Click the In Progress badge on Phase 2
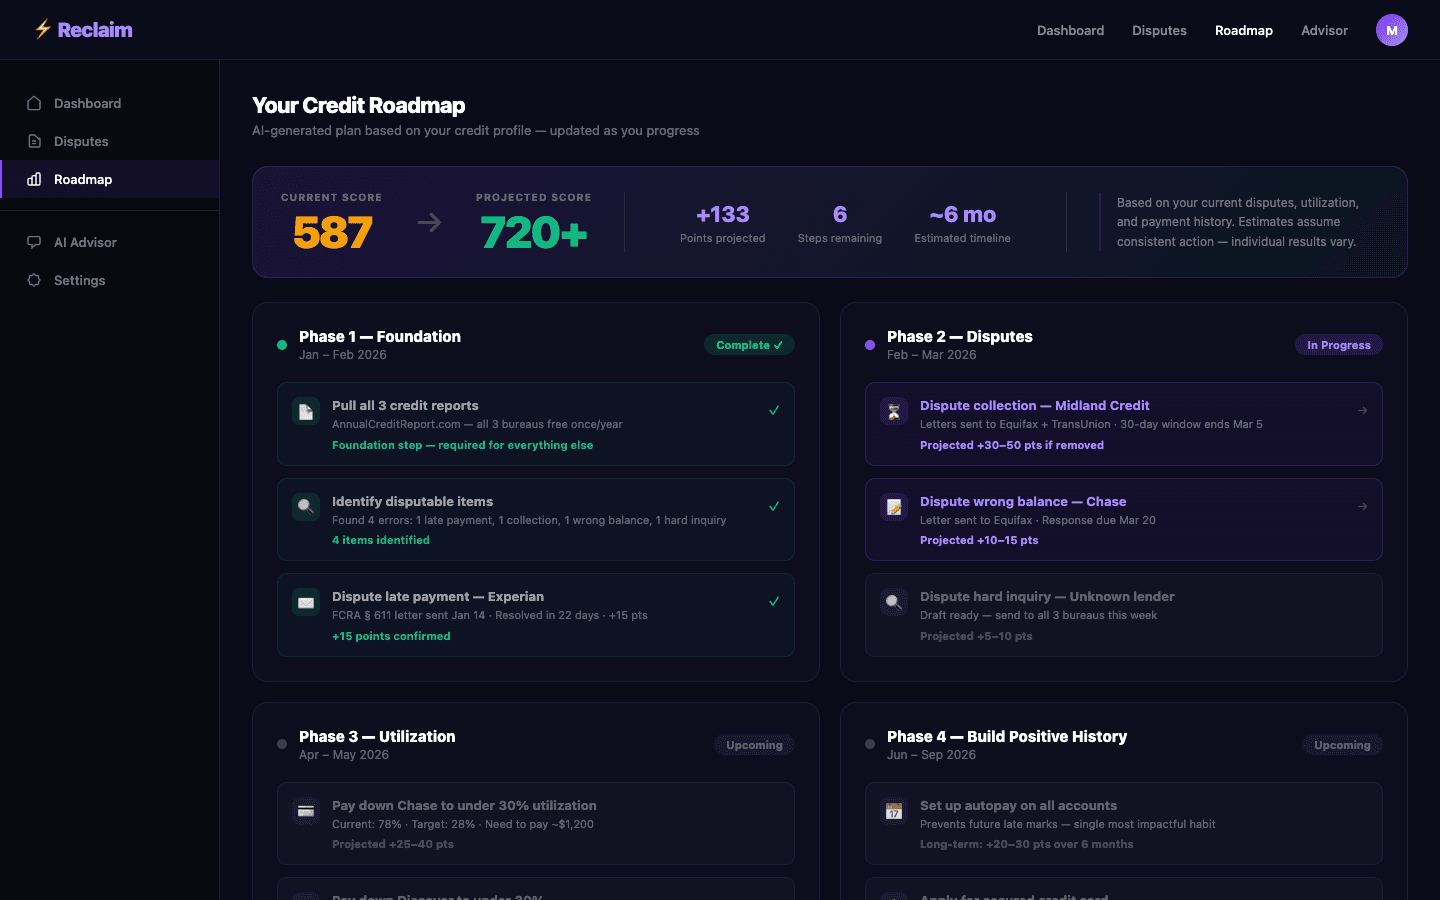The width and height of the screenshot is (1440, 900). click(1338, 344)
